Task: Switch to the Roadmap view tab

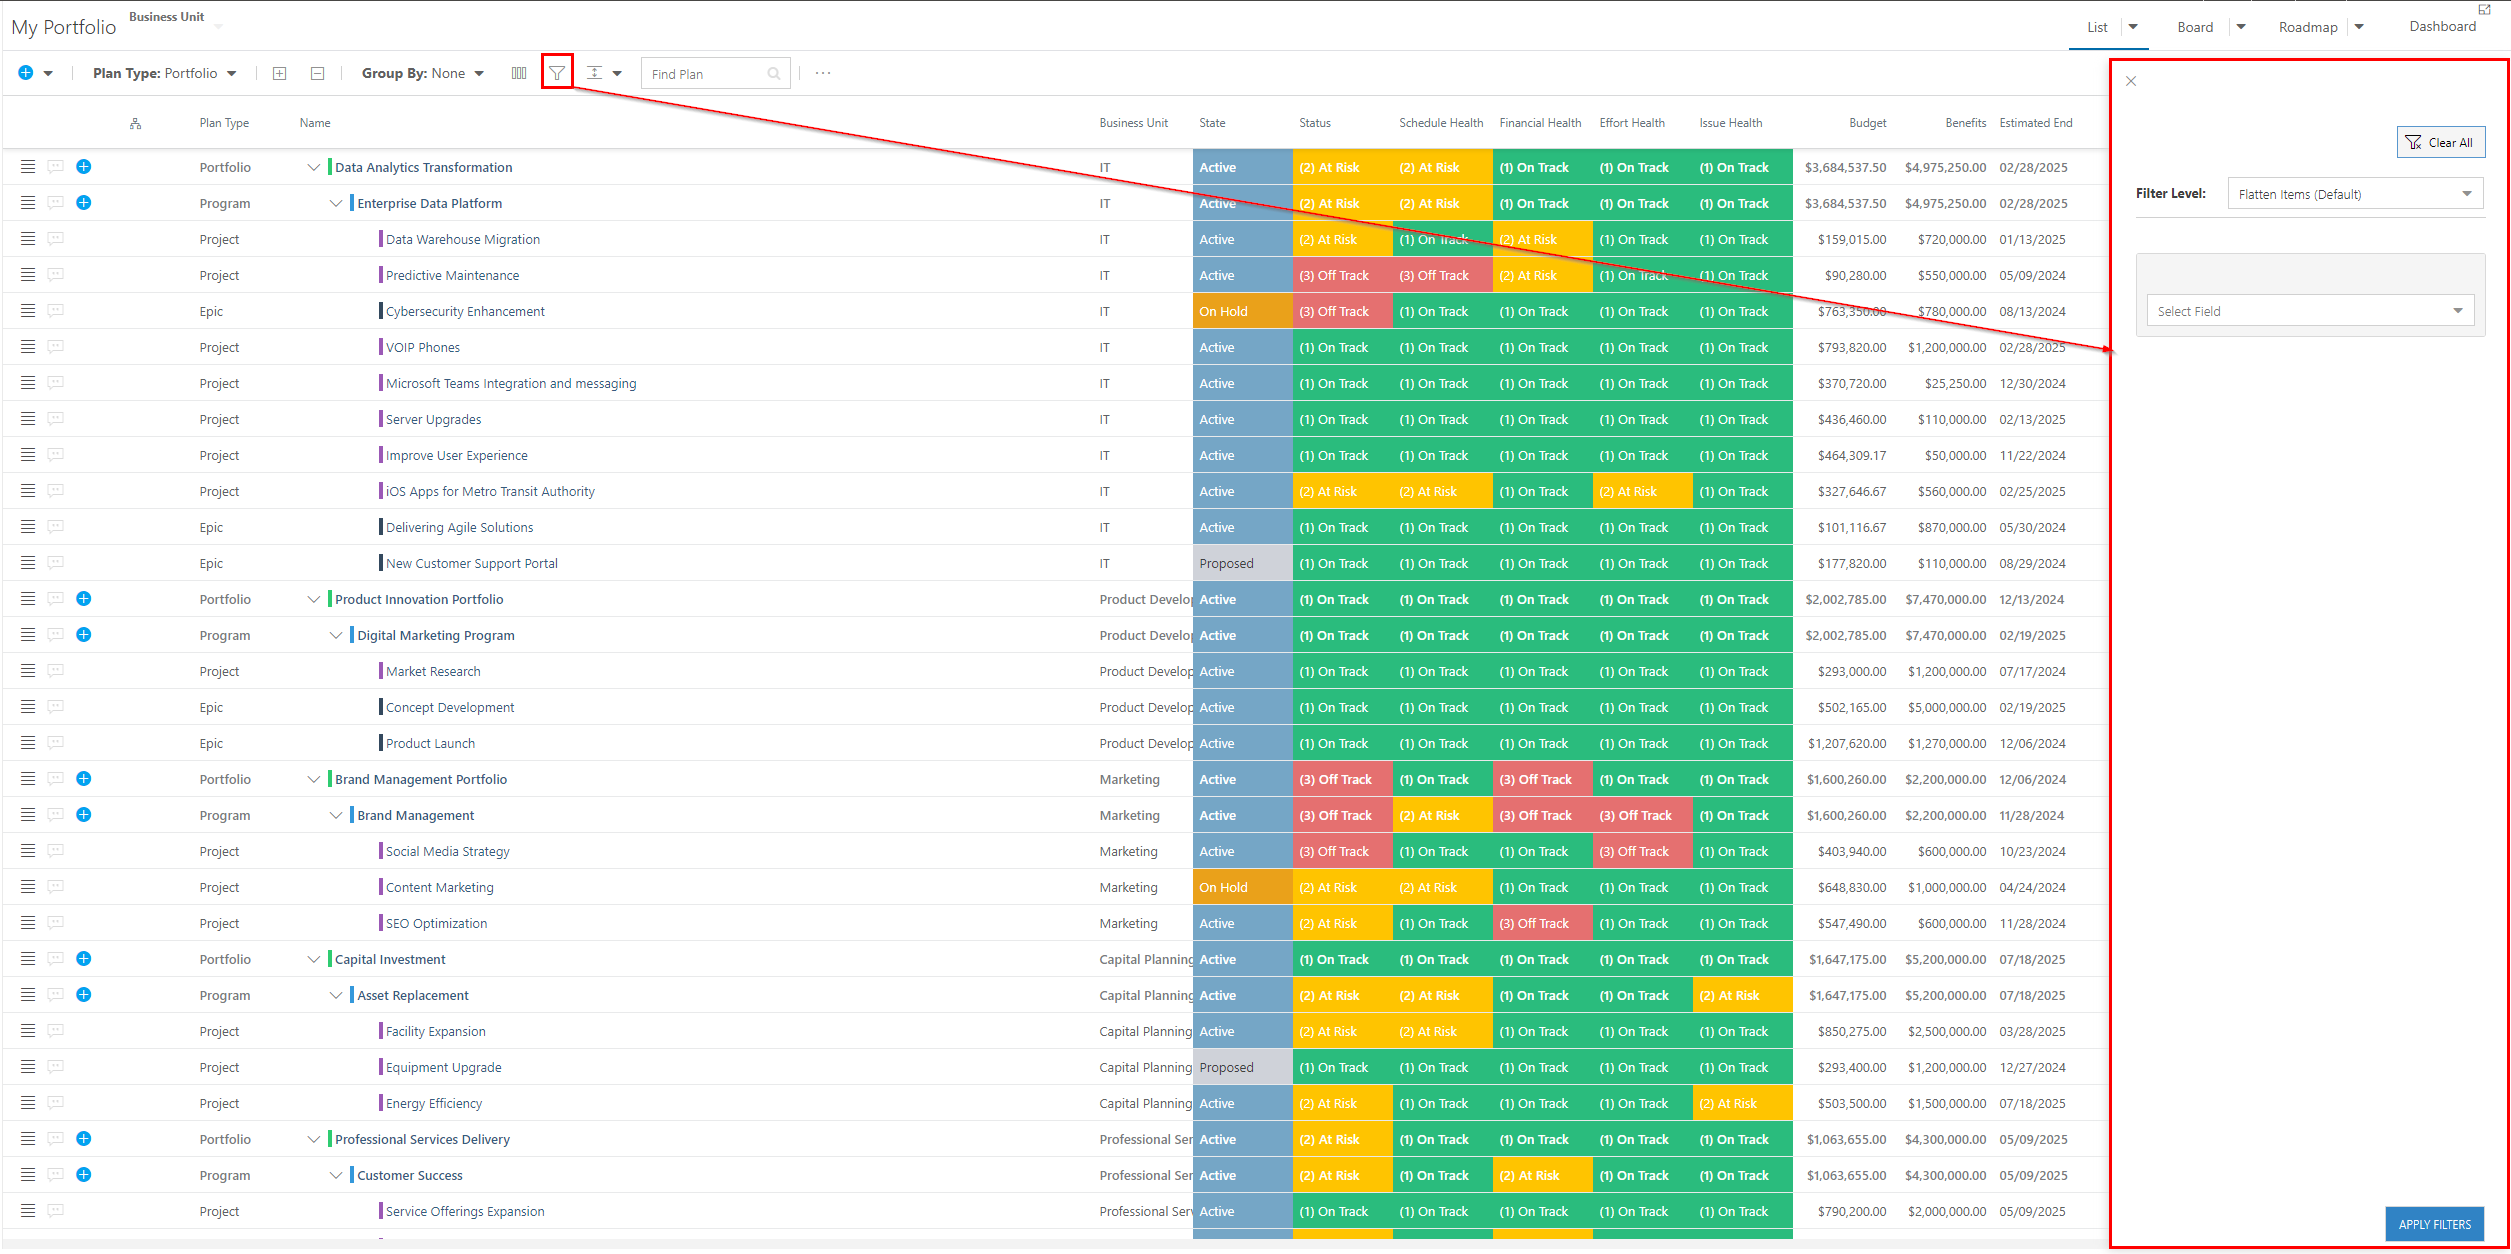Action: point(2308,27)
